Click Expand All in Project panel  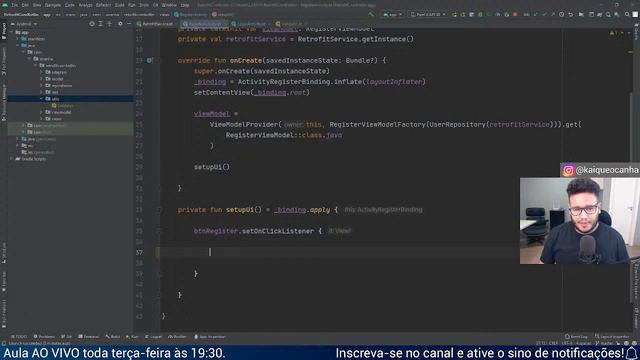pos(101,24)
